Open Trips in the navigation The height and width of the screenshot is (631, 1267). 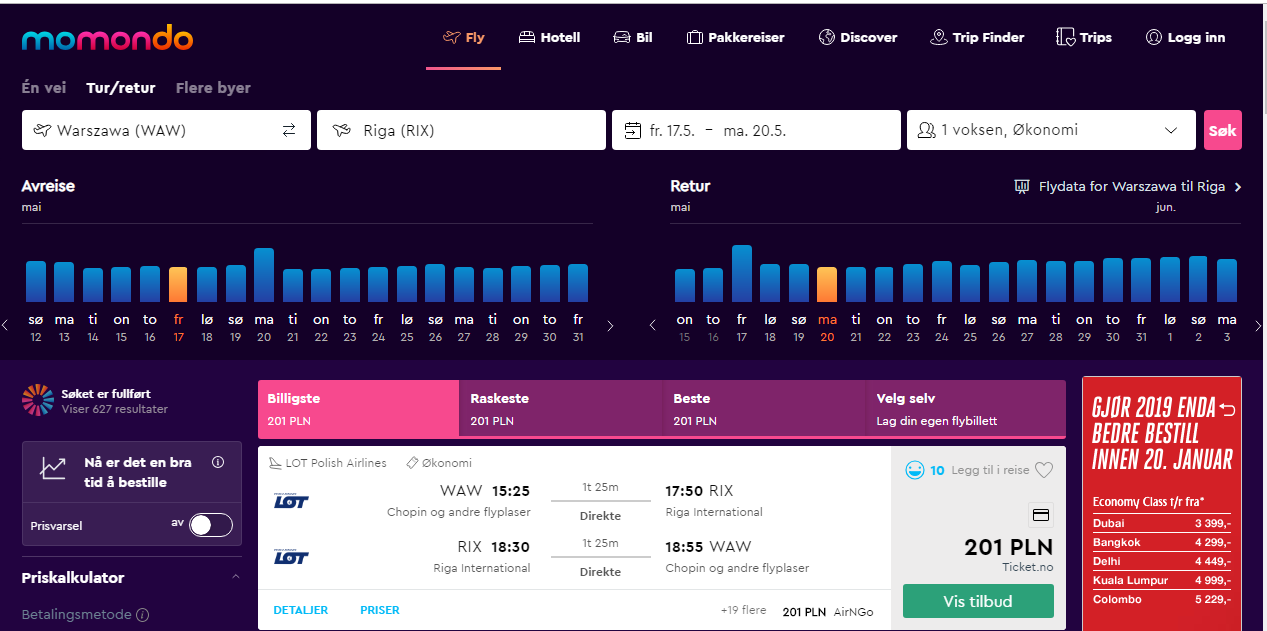point(1084,38)
